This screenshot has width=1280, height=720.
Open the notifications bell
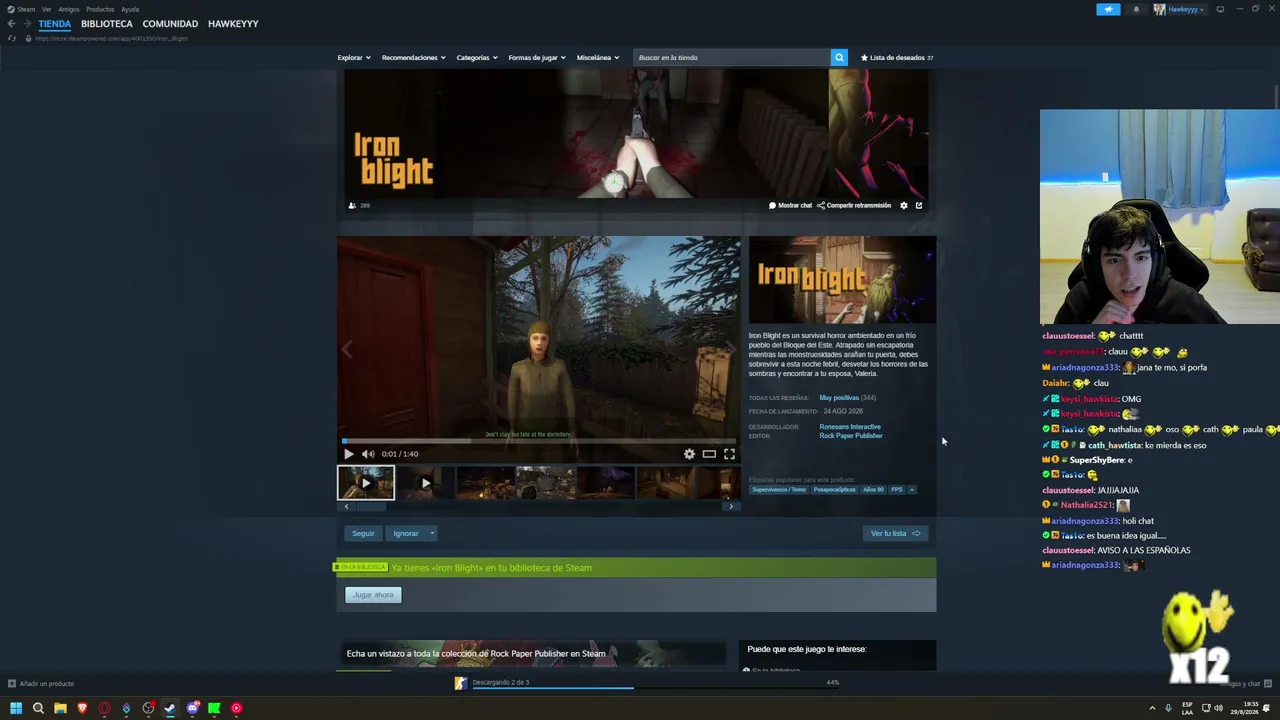(1136, 9)
